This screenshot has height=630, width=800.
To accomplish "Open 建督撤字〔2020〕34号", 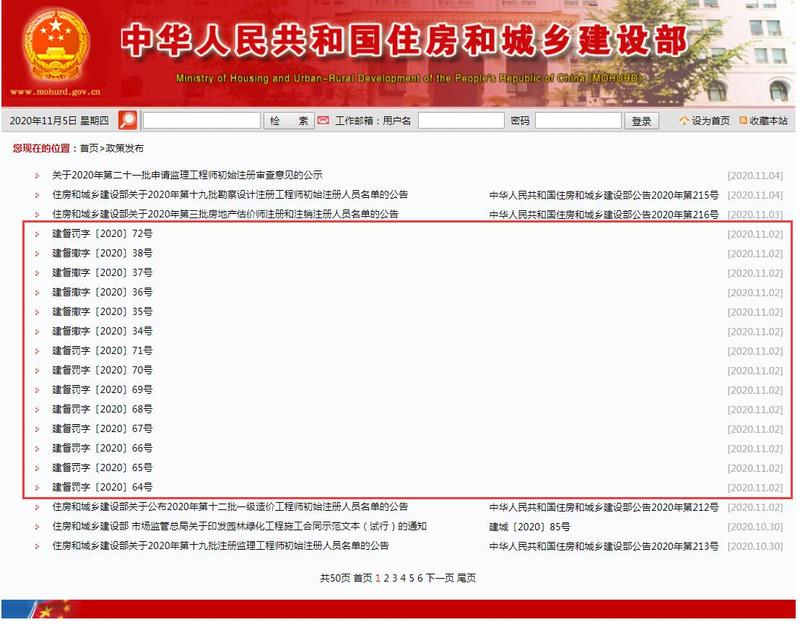I will coord(102,331).
